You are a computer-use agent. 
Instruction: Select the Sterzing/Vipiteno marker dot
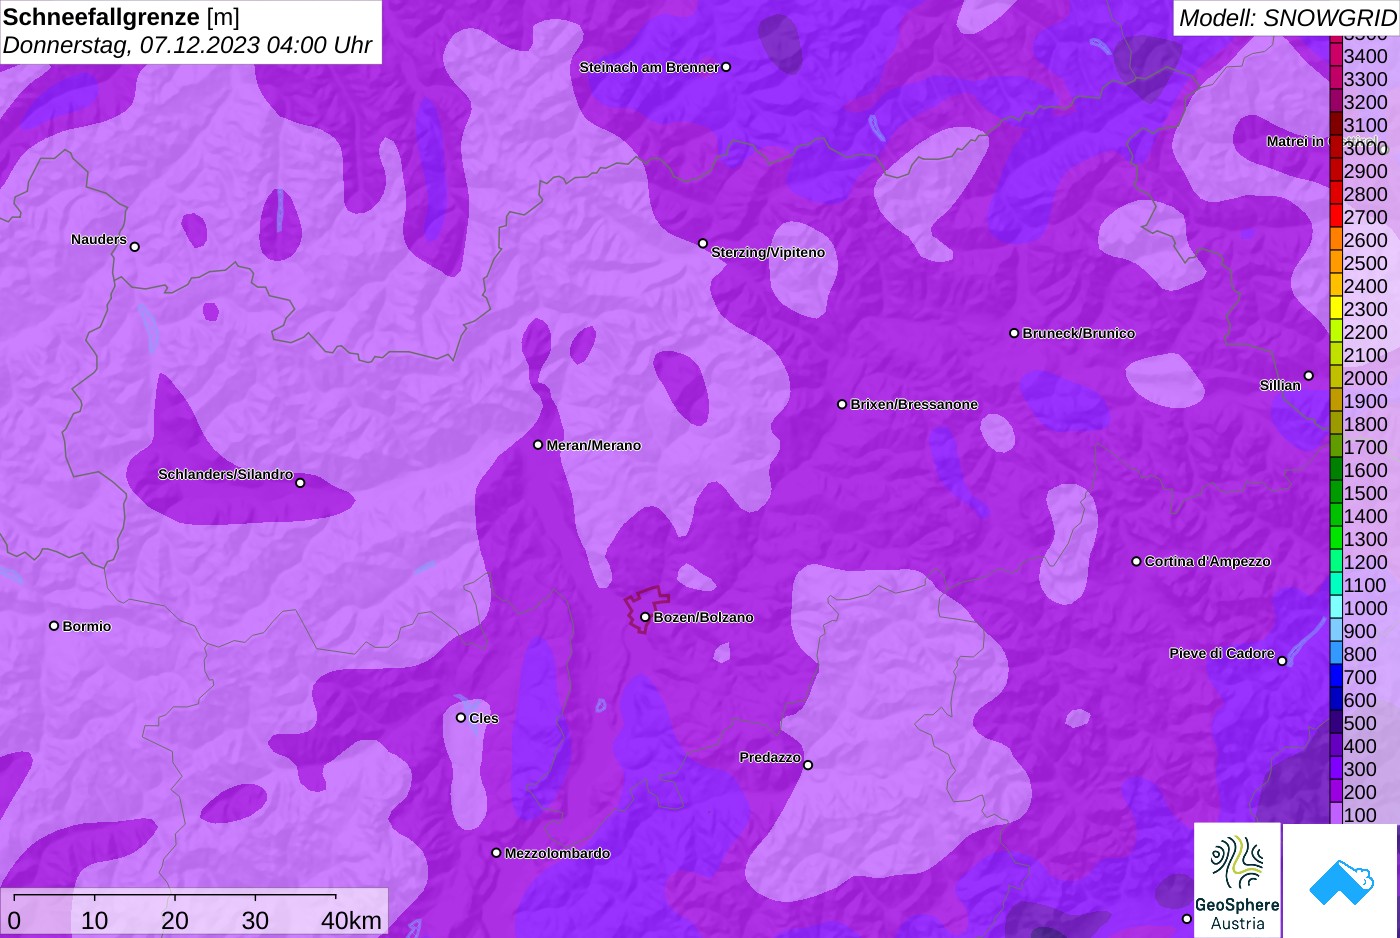pyautogui.click(x=703, y=243)
